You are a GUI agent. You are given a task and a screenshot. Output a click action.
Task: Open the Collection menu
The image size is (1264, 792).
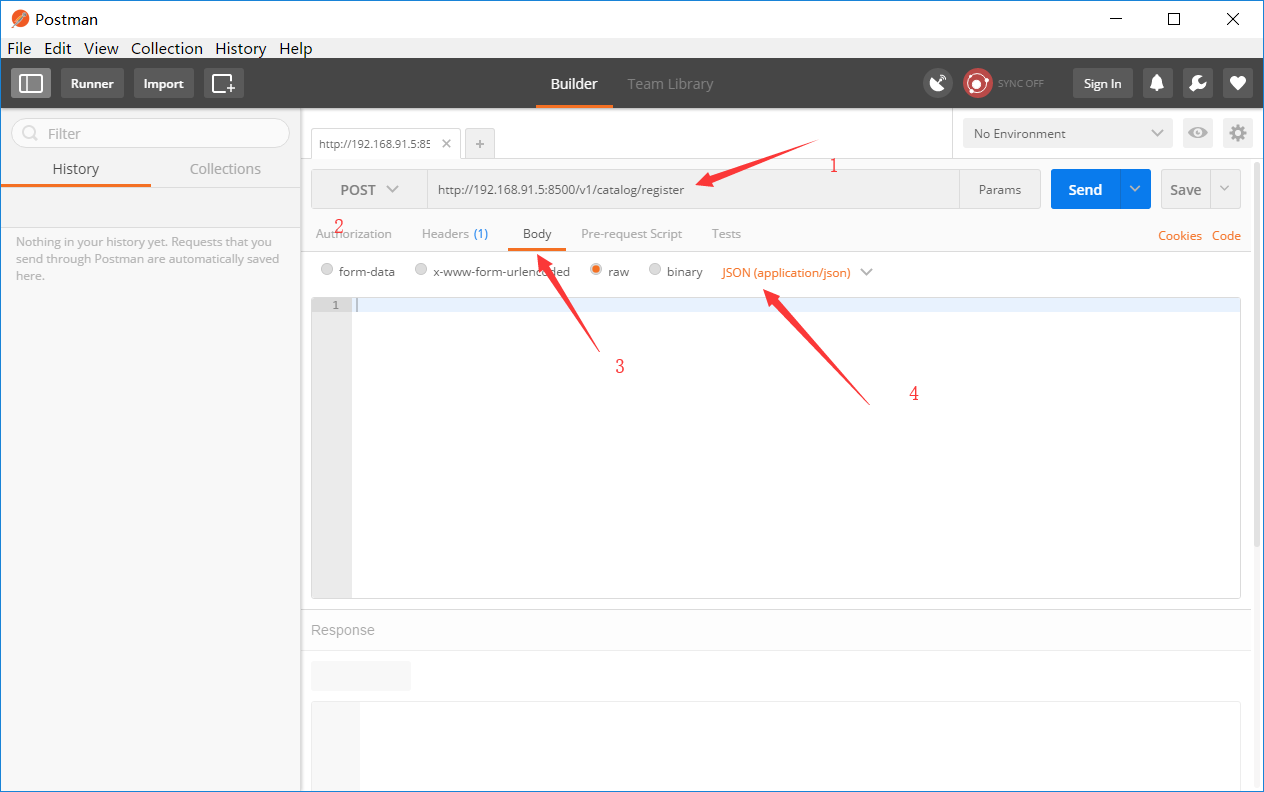[167, 48]
